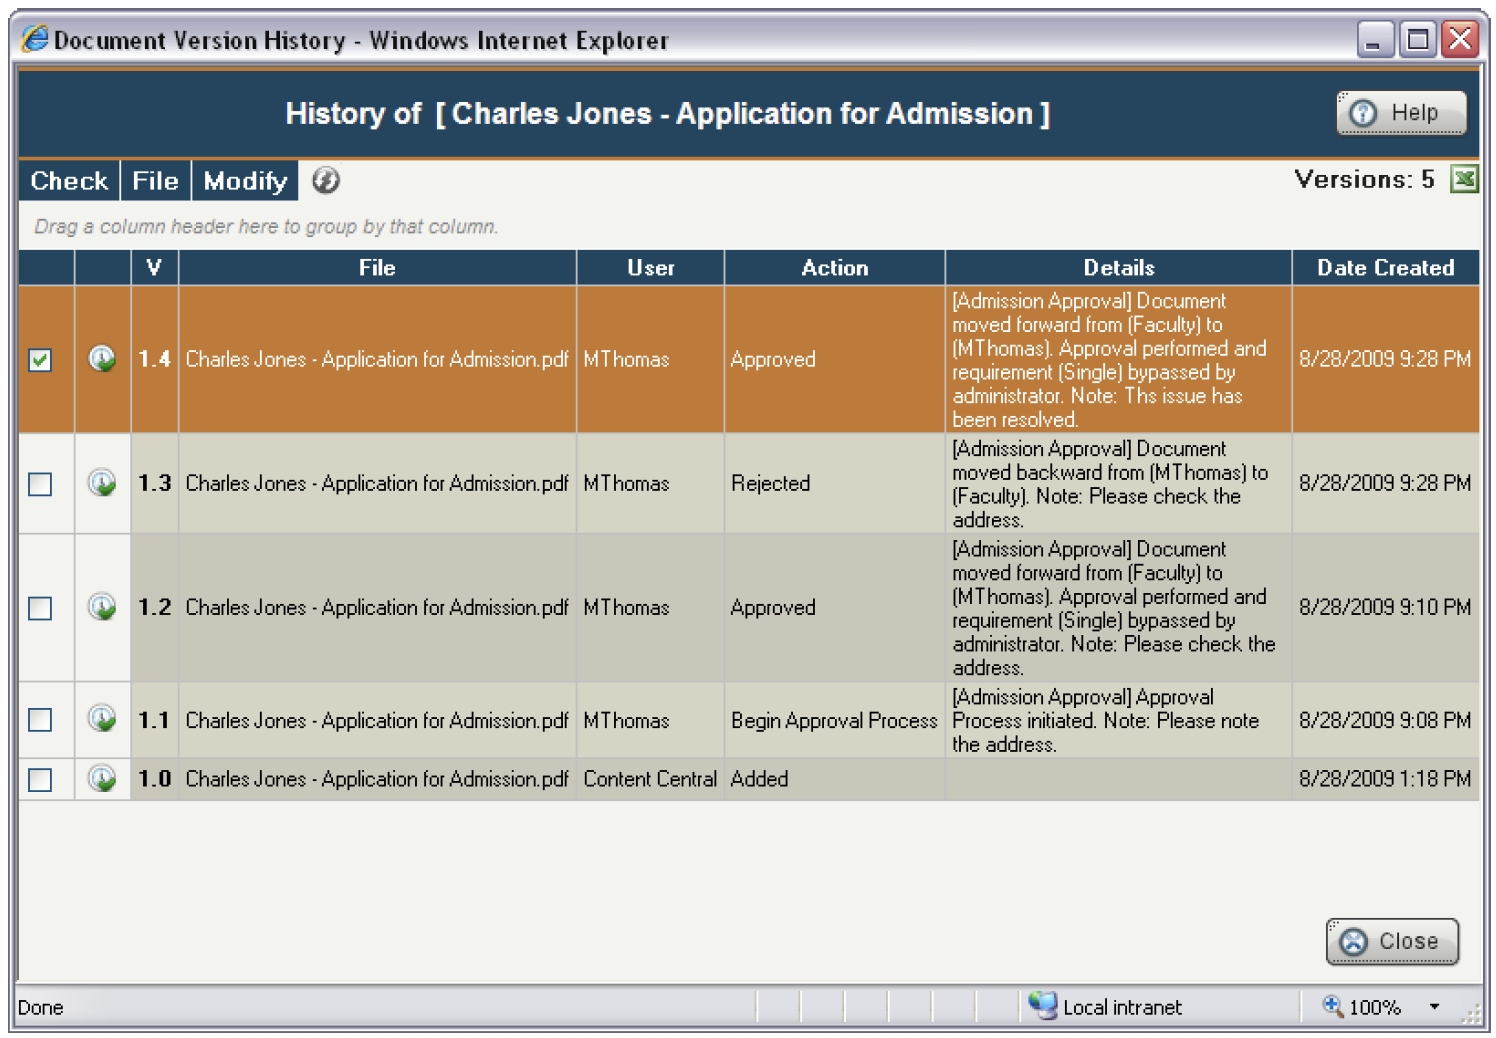The height and width of the screenshot is (1038, 1496).
Task: Uncheck the version 1.4 checkbox
Action: (40, 360)
